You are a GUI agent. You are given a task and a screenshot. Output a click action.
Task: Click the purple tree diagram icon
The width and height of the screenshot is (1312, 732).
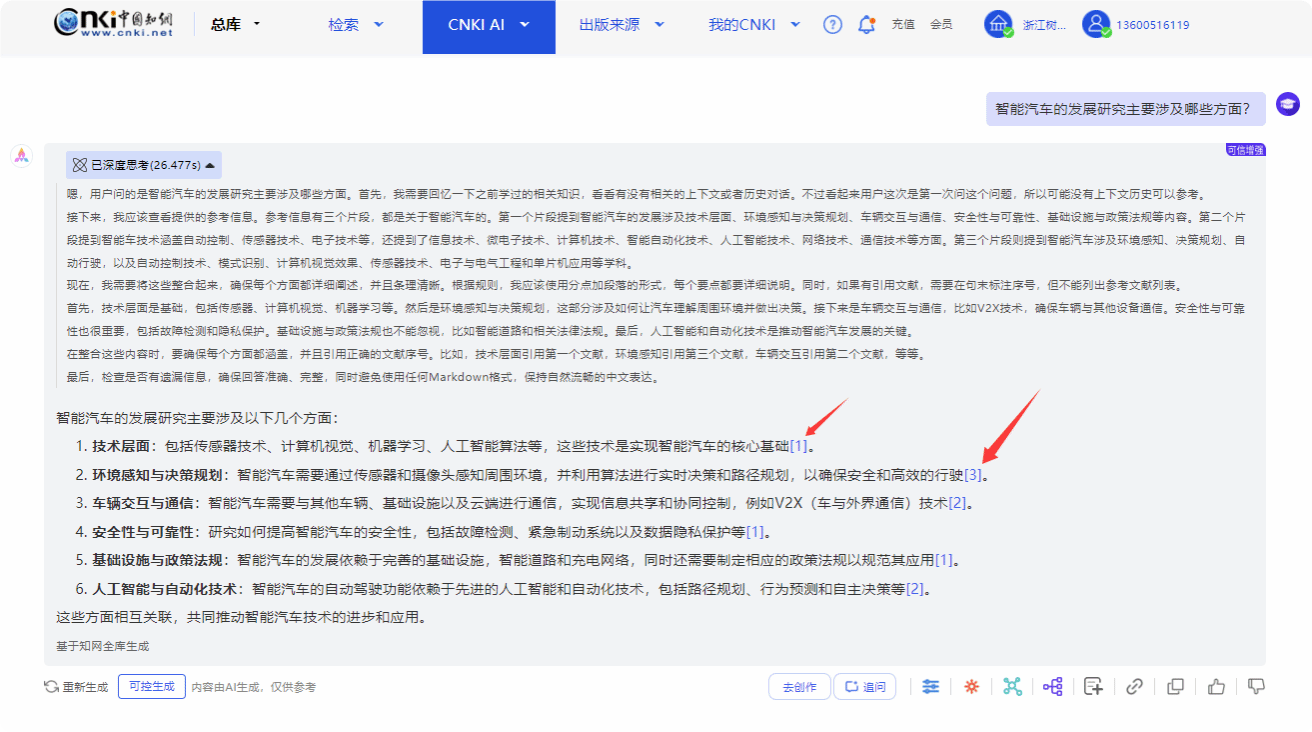click(x=1052, y=687)
